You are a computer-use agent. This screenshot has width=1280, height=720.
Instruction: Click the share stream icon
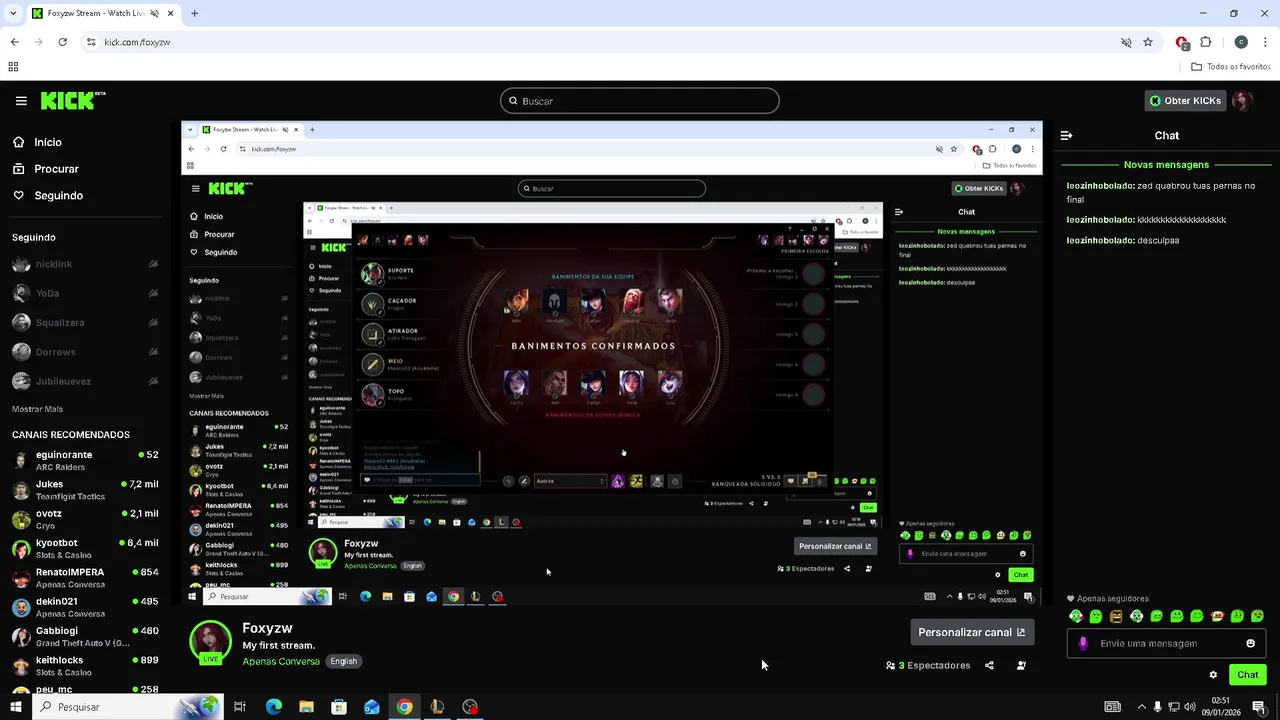click(x=989, y=665)
